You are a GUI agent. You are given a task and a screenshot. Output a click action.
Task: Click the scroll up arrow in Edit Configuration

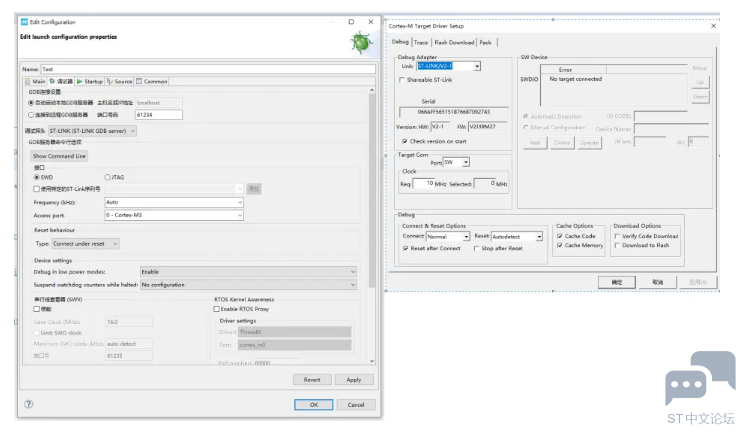(372, 90)
